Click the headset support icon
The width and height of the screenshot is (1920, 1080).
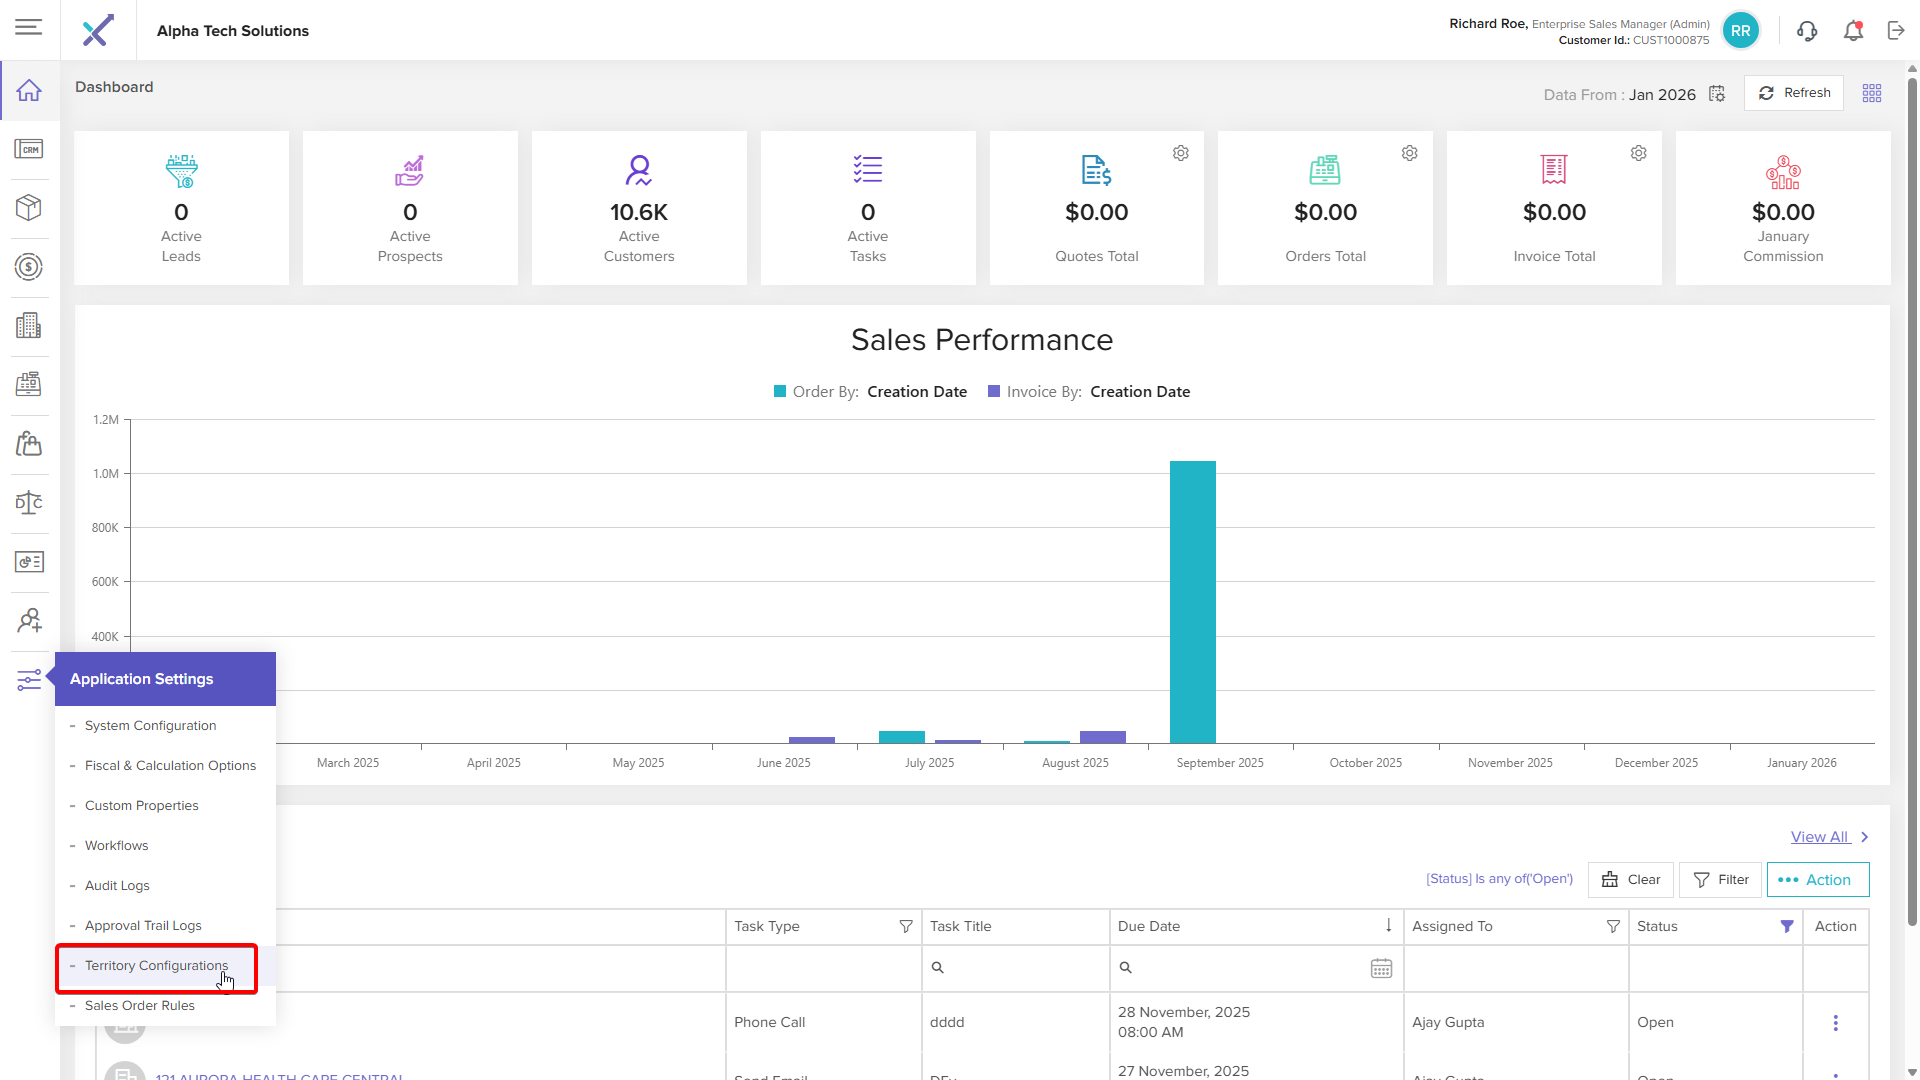coord(1806,31)
